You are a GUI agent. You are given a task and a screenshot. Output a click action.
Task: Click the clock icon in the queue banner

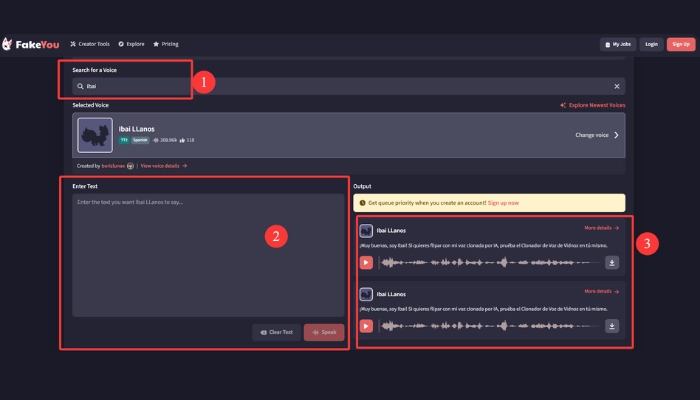pos(362,203)
